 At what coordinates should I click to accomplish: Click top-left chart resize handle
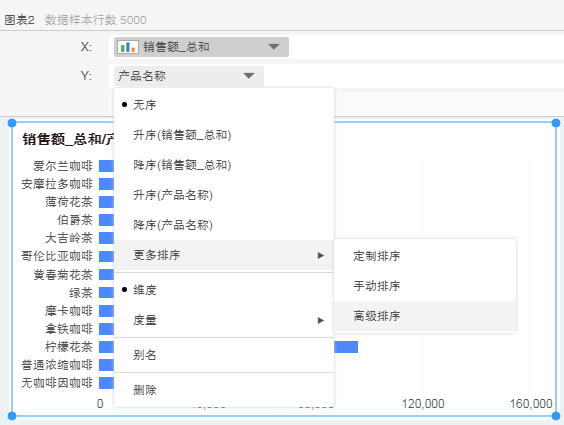(12, 123)
